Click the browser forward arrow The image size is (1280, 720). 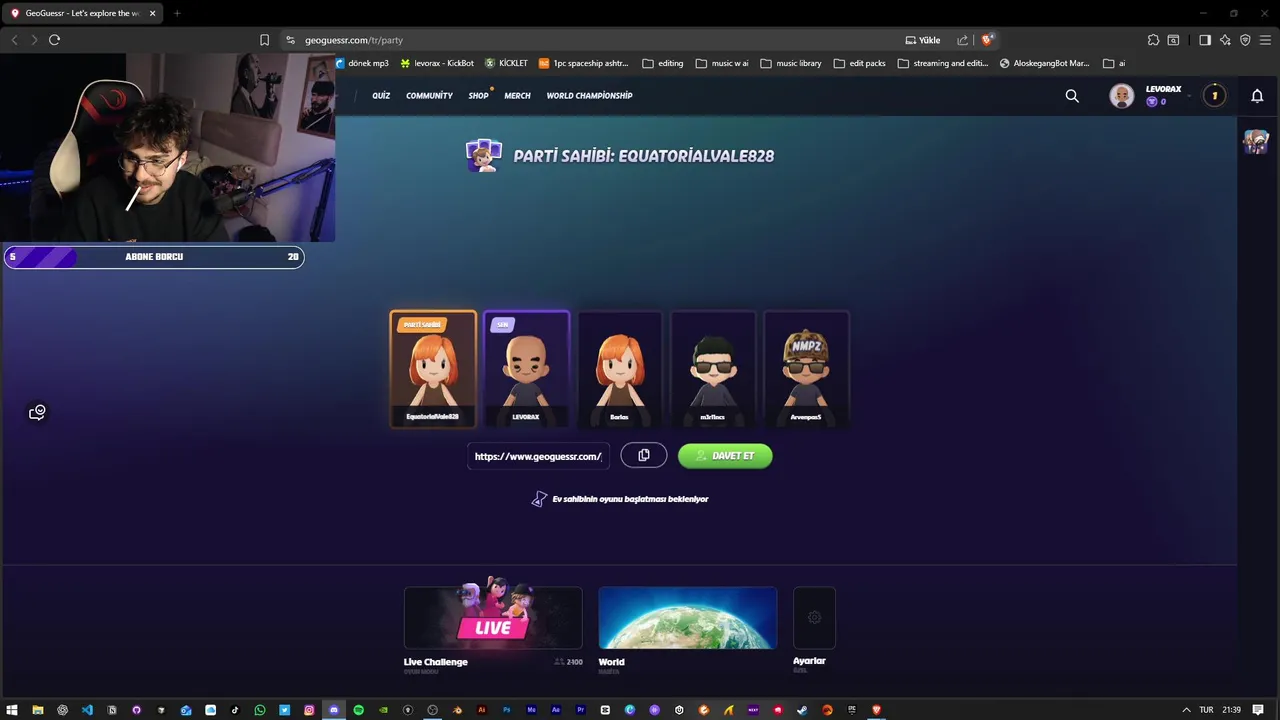(x=34, y=40)
